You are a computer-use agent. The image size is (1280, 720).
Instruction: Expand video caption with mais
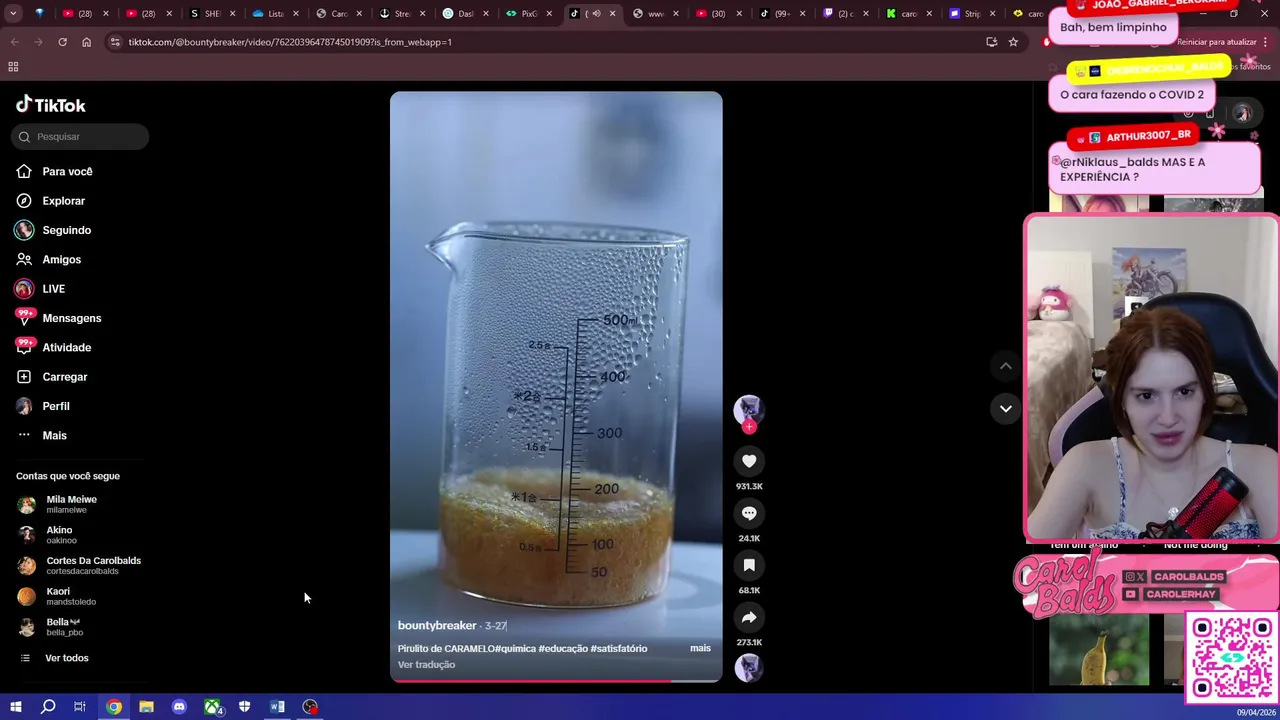tap(700, 648)
